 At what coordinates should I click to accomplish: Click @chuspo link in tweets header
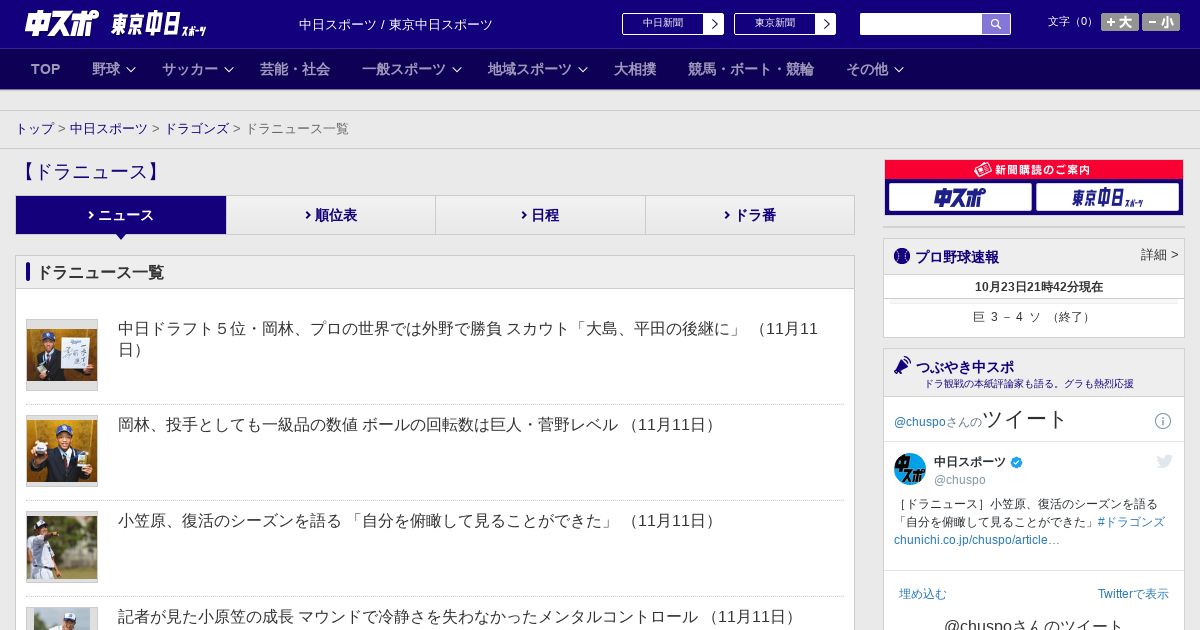point(919,422)
